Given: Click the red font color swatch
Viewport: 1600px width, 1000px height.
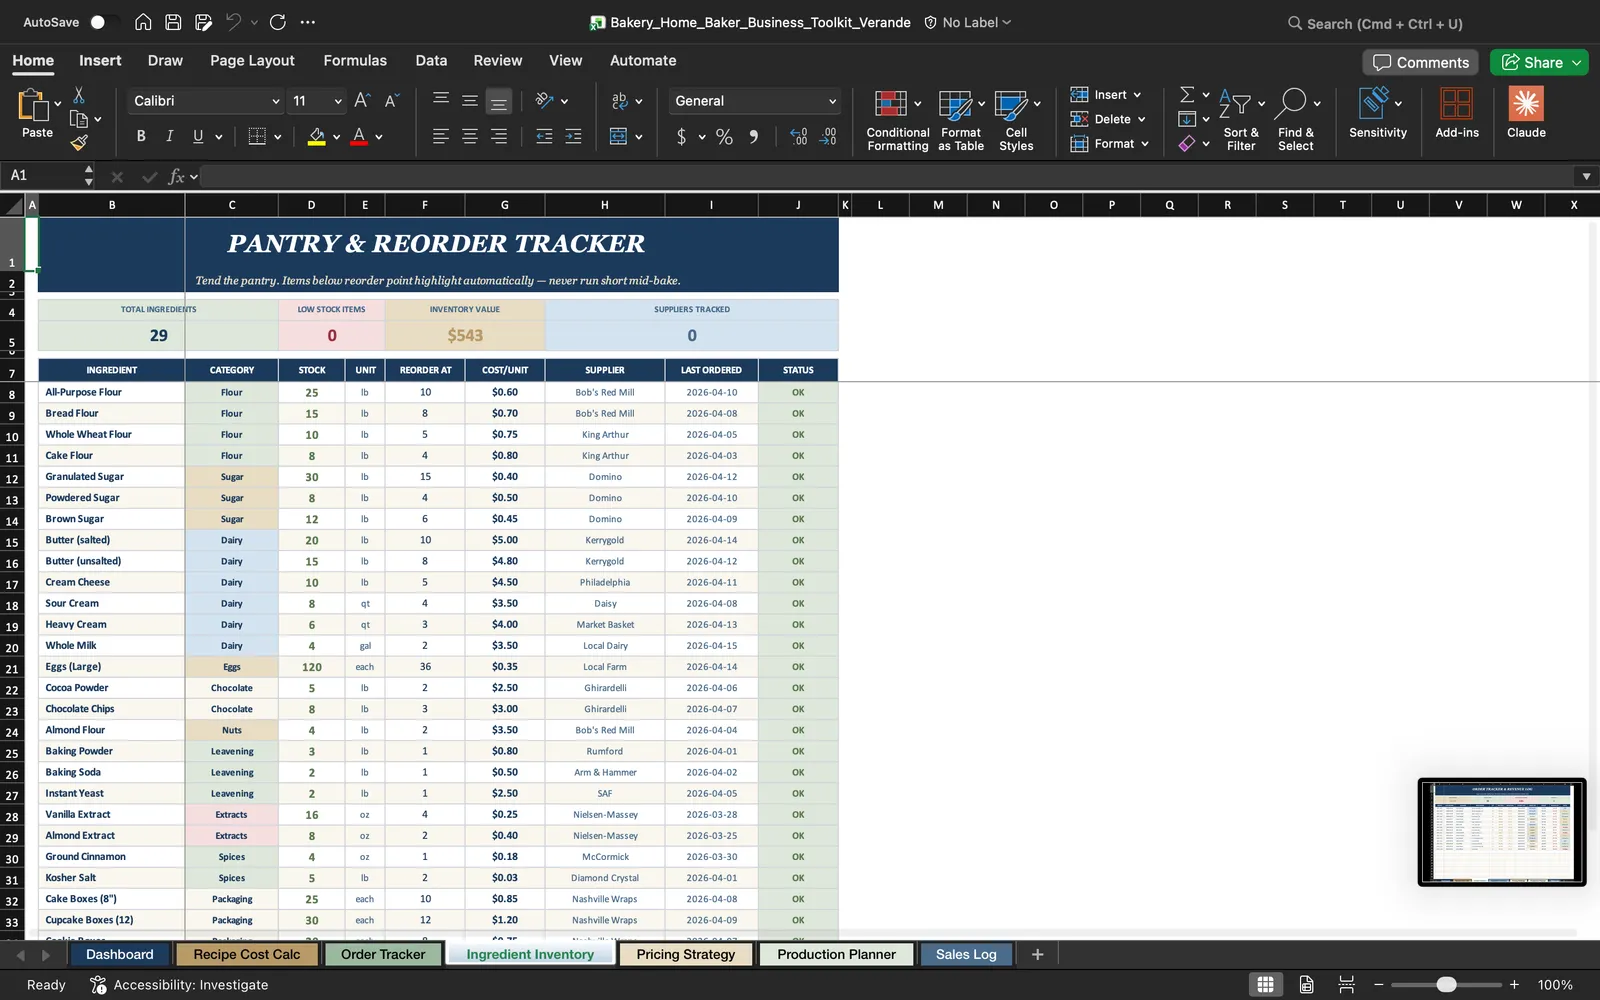Looking at the screenshot, I should pos(359,136).
